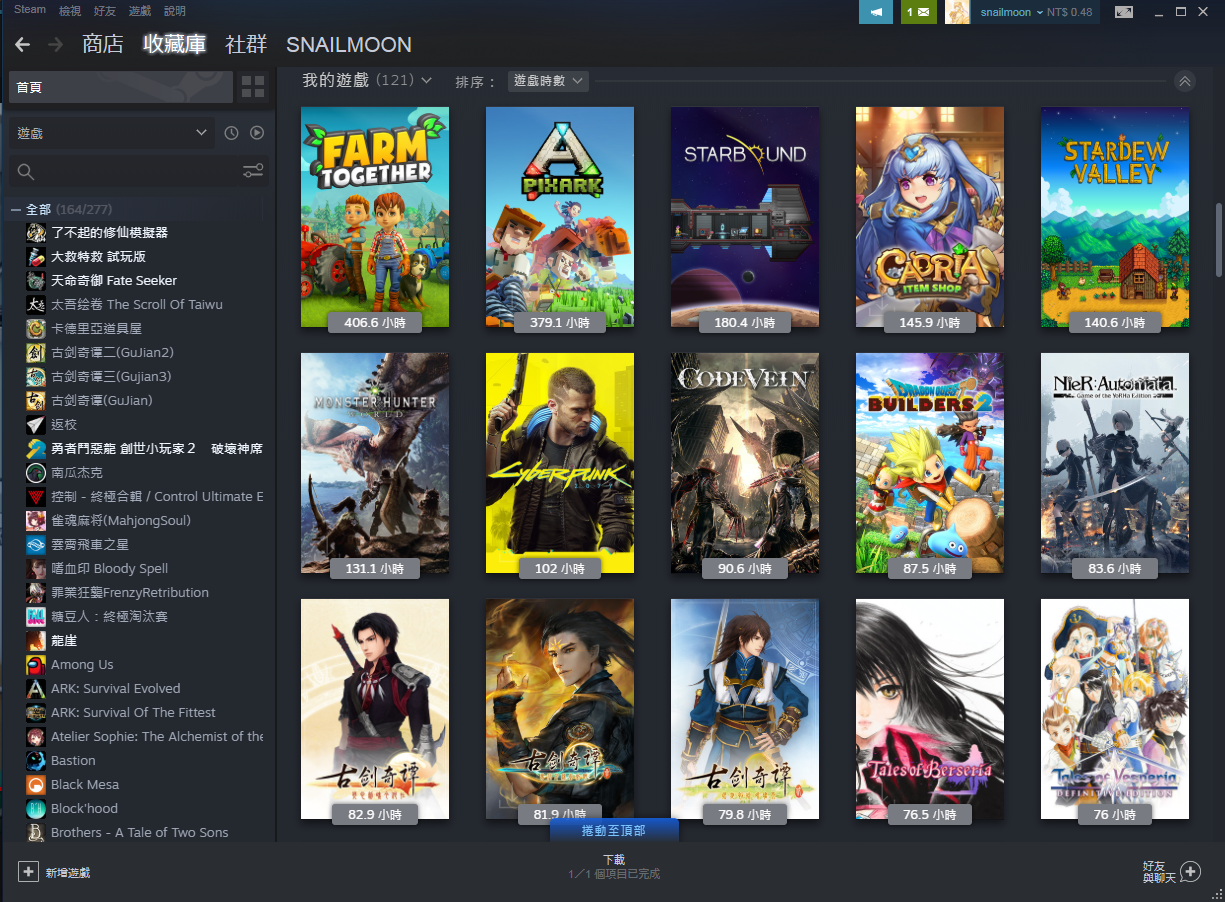The height and width of the screenshot is (902, 1225).
Task: Click the library search field
Action: click(140, 171)
